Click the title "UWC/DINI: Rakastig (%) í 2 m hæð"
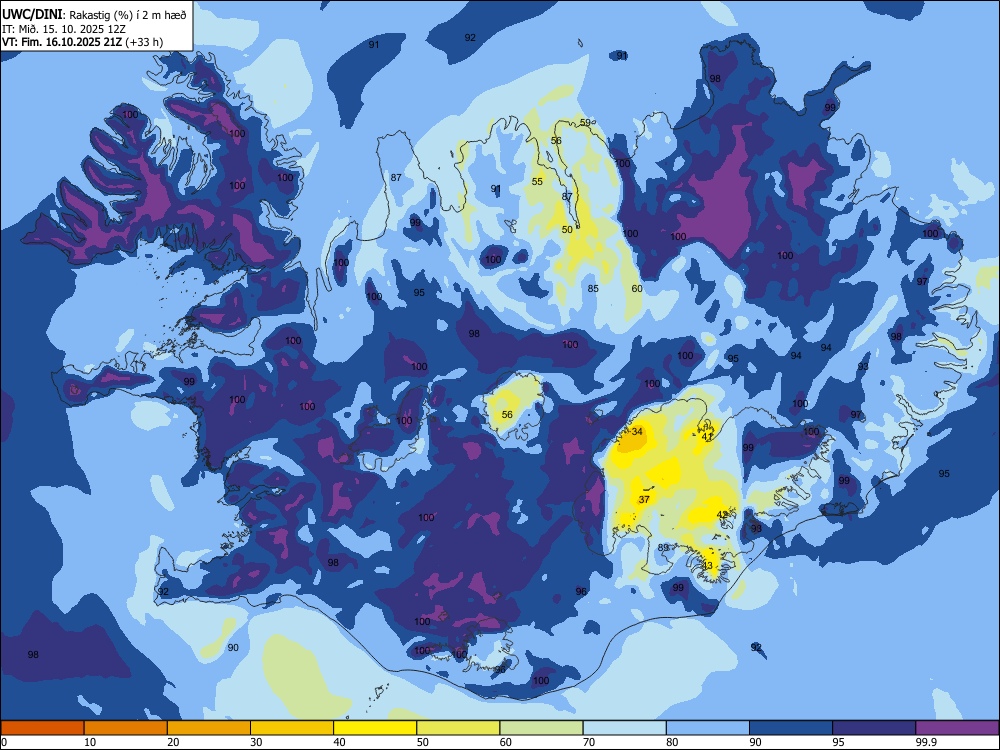 tap(95, 15)
